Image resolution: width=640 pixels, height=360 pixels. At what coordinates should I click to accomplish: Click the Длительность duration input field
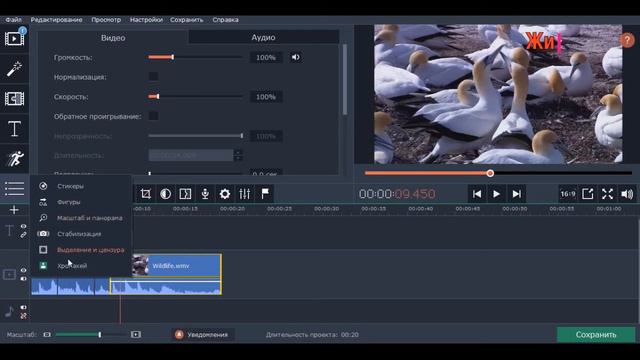(191, 155)
